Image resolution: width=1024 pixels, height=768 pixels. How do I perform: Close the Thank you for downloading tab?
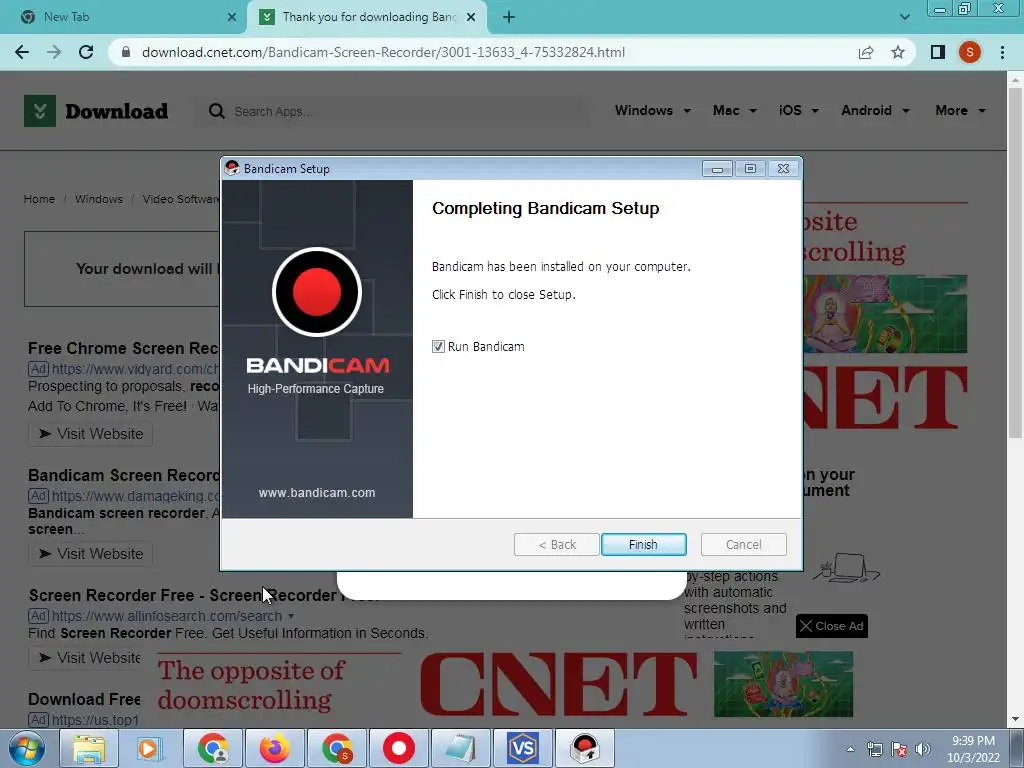tap(471, 18)
